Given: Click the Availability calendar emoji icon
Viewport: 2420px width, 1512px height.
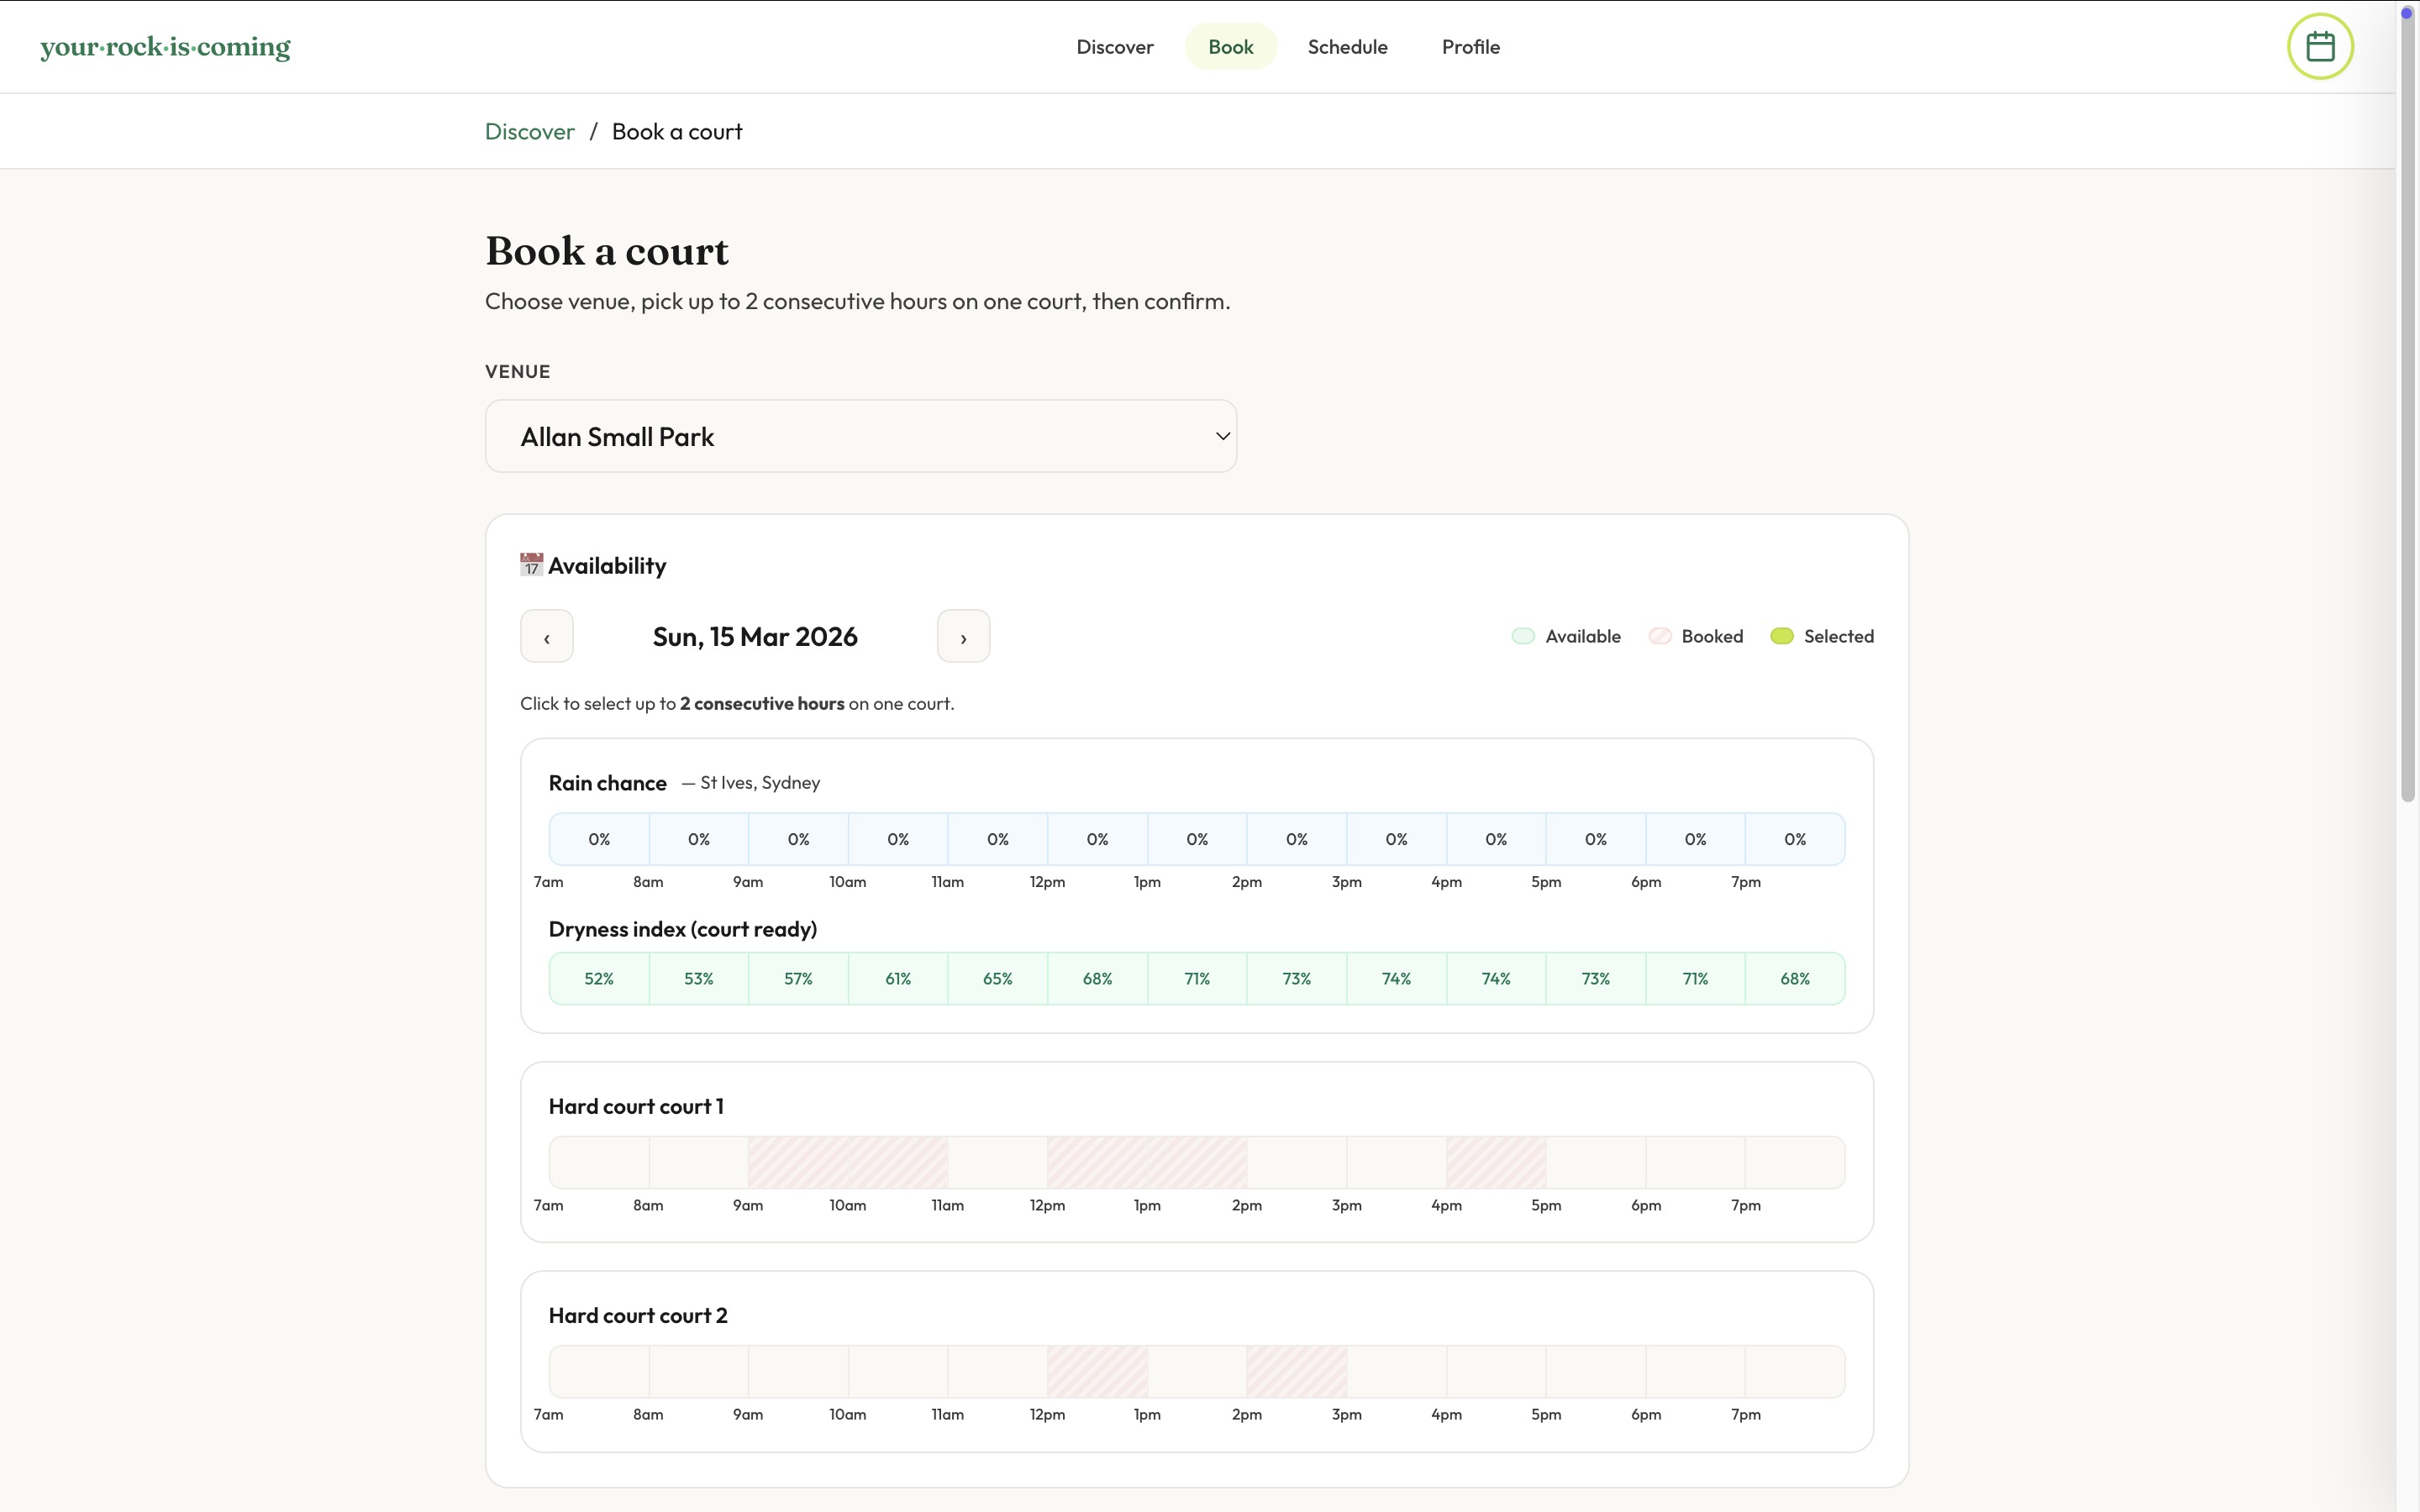Looking at the screenshot, I should point(531,565).
